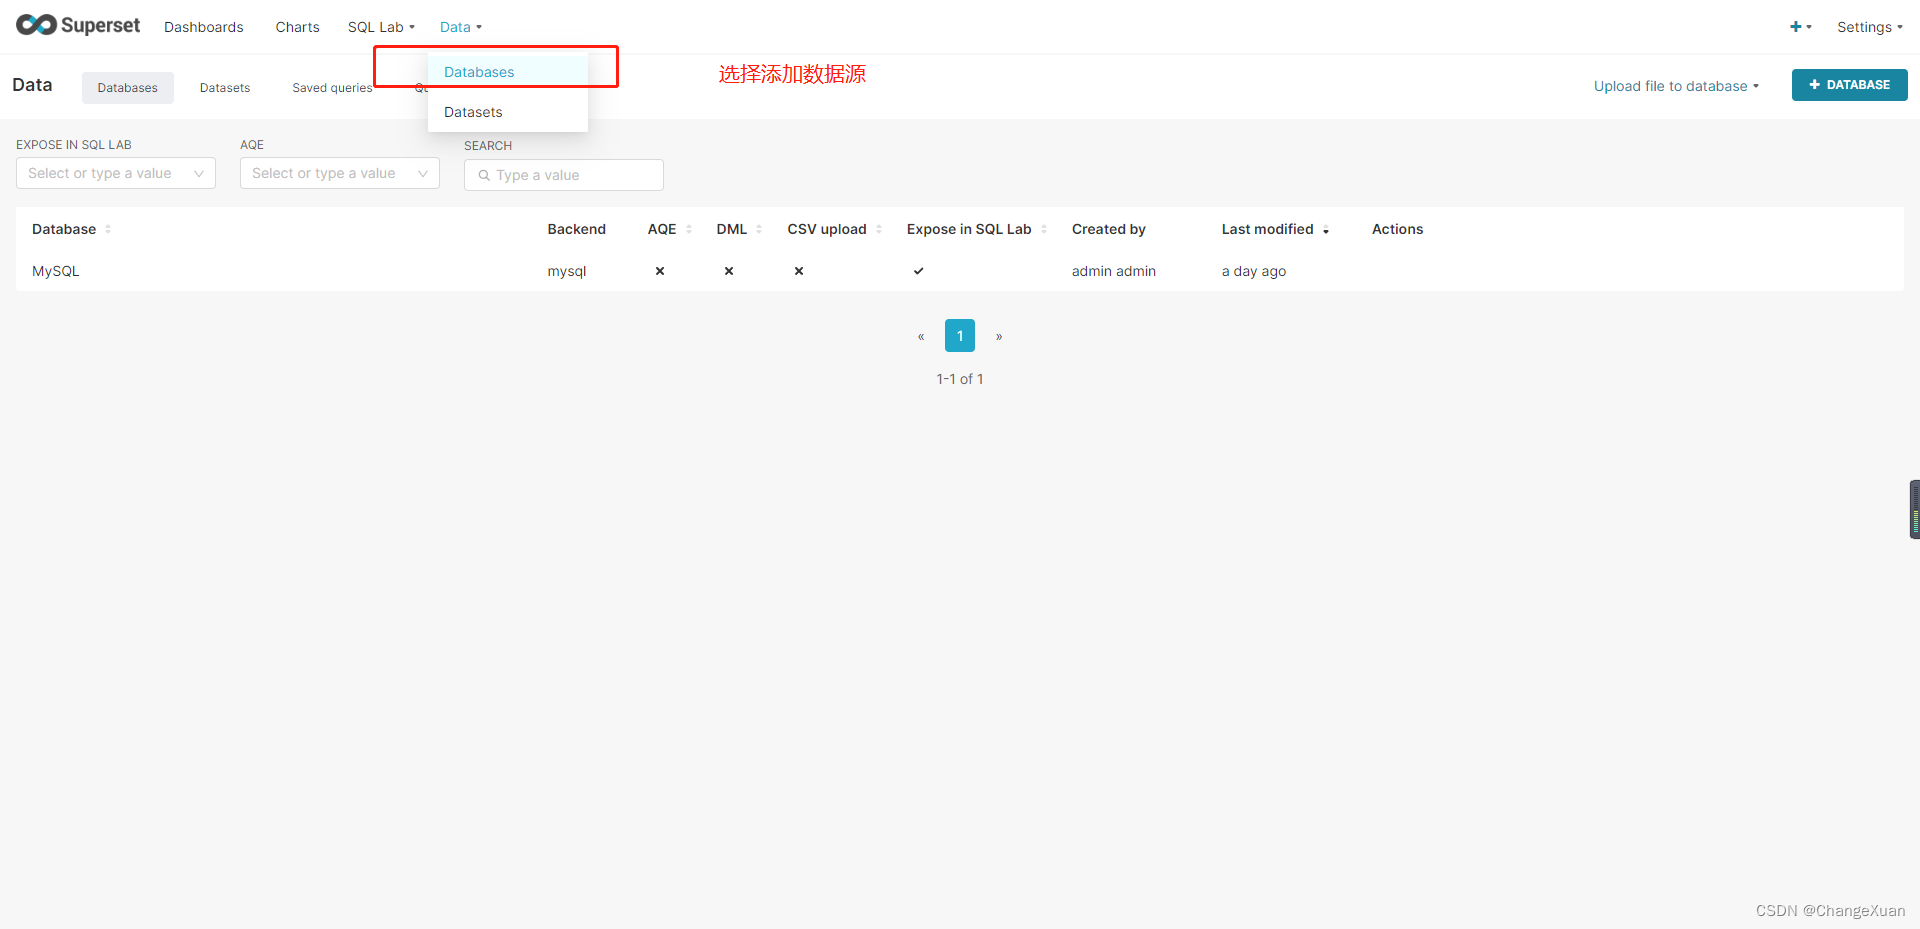Click the Last modified column header

(1267, 229)
